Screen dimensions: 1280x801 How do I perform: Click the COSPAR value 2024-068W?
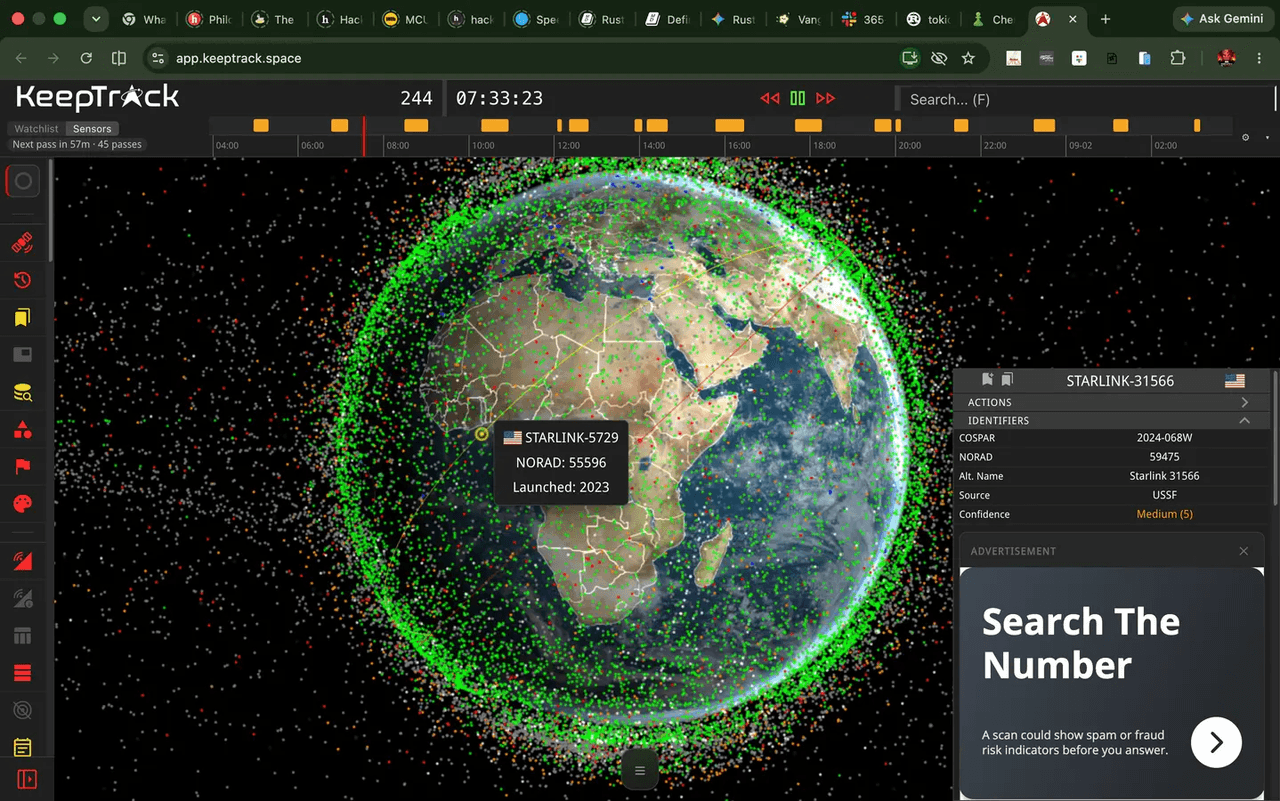[x=1164, y=438]
